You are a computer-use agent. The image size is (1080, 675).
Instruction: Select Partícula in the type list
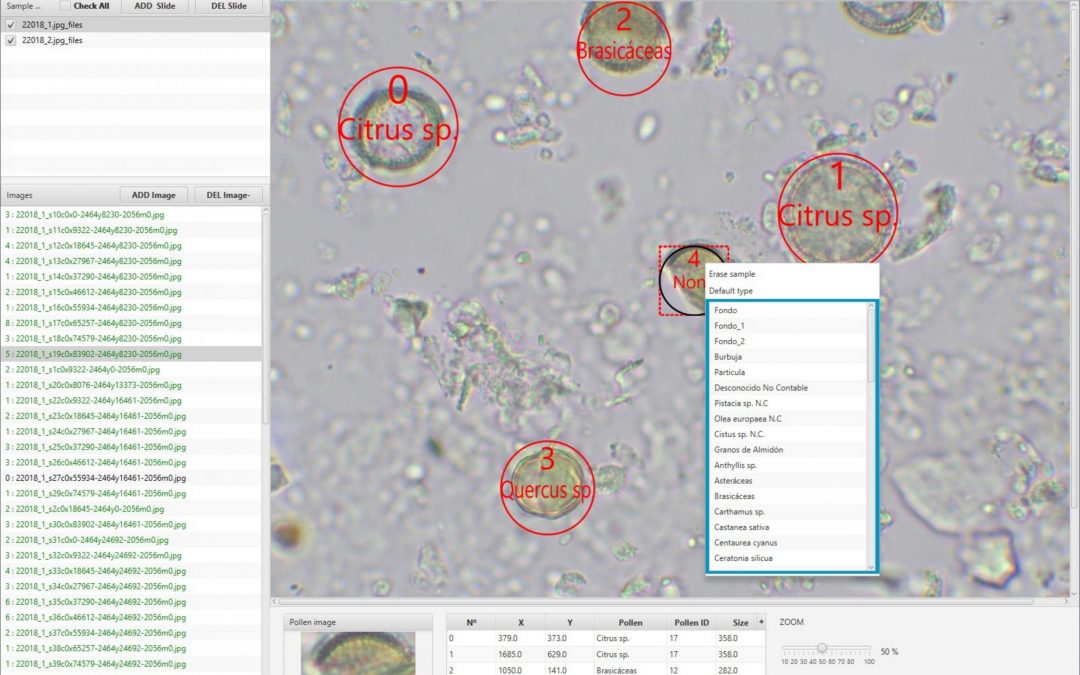787,373
